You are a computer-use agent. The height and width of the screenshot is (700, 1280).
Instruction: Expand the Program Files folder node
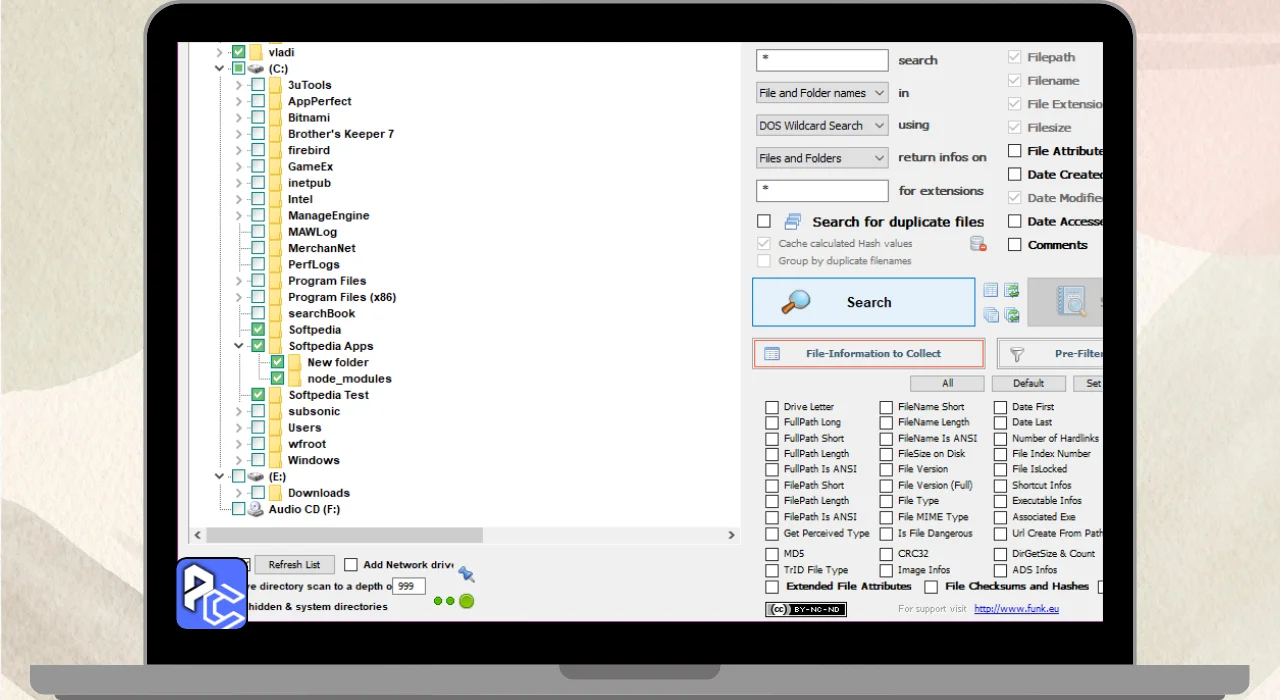click(x=239, y=281)
